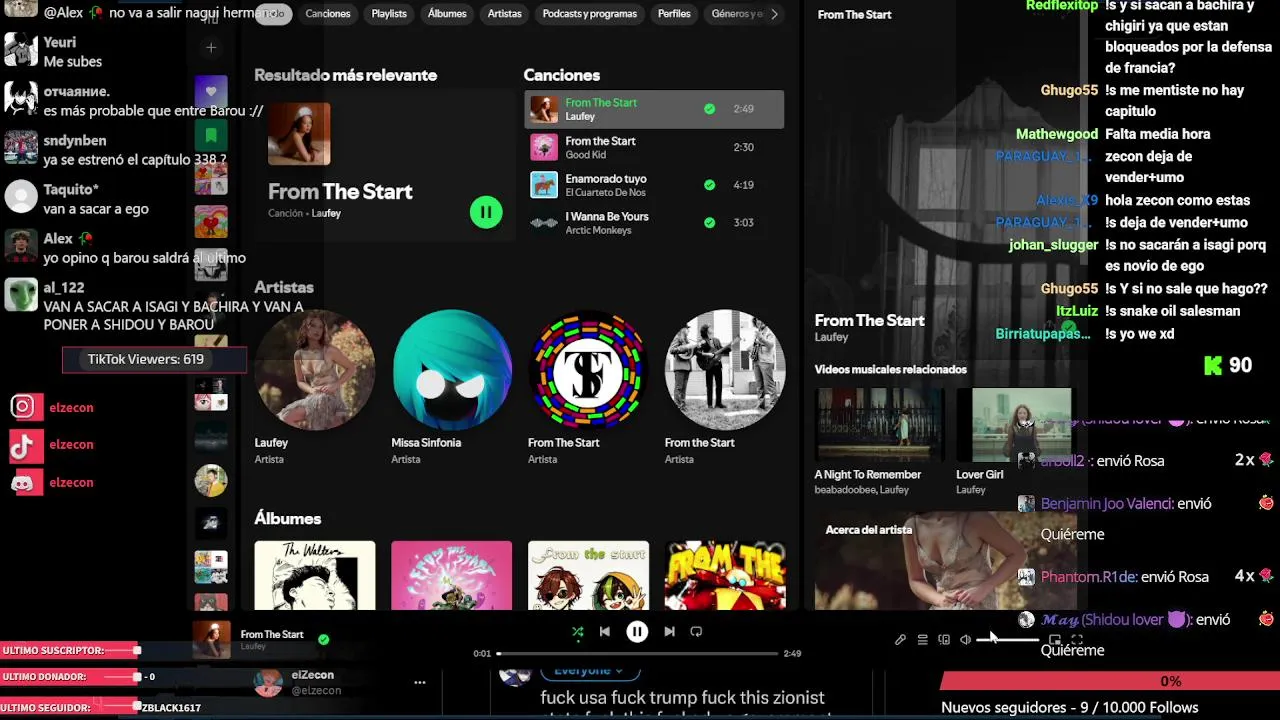
Task: Click the TikTok Viewers: 619 counter
Action: tap(154, 359)
